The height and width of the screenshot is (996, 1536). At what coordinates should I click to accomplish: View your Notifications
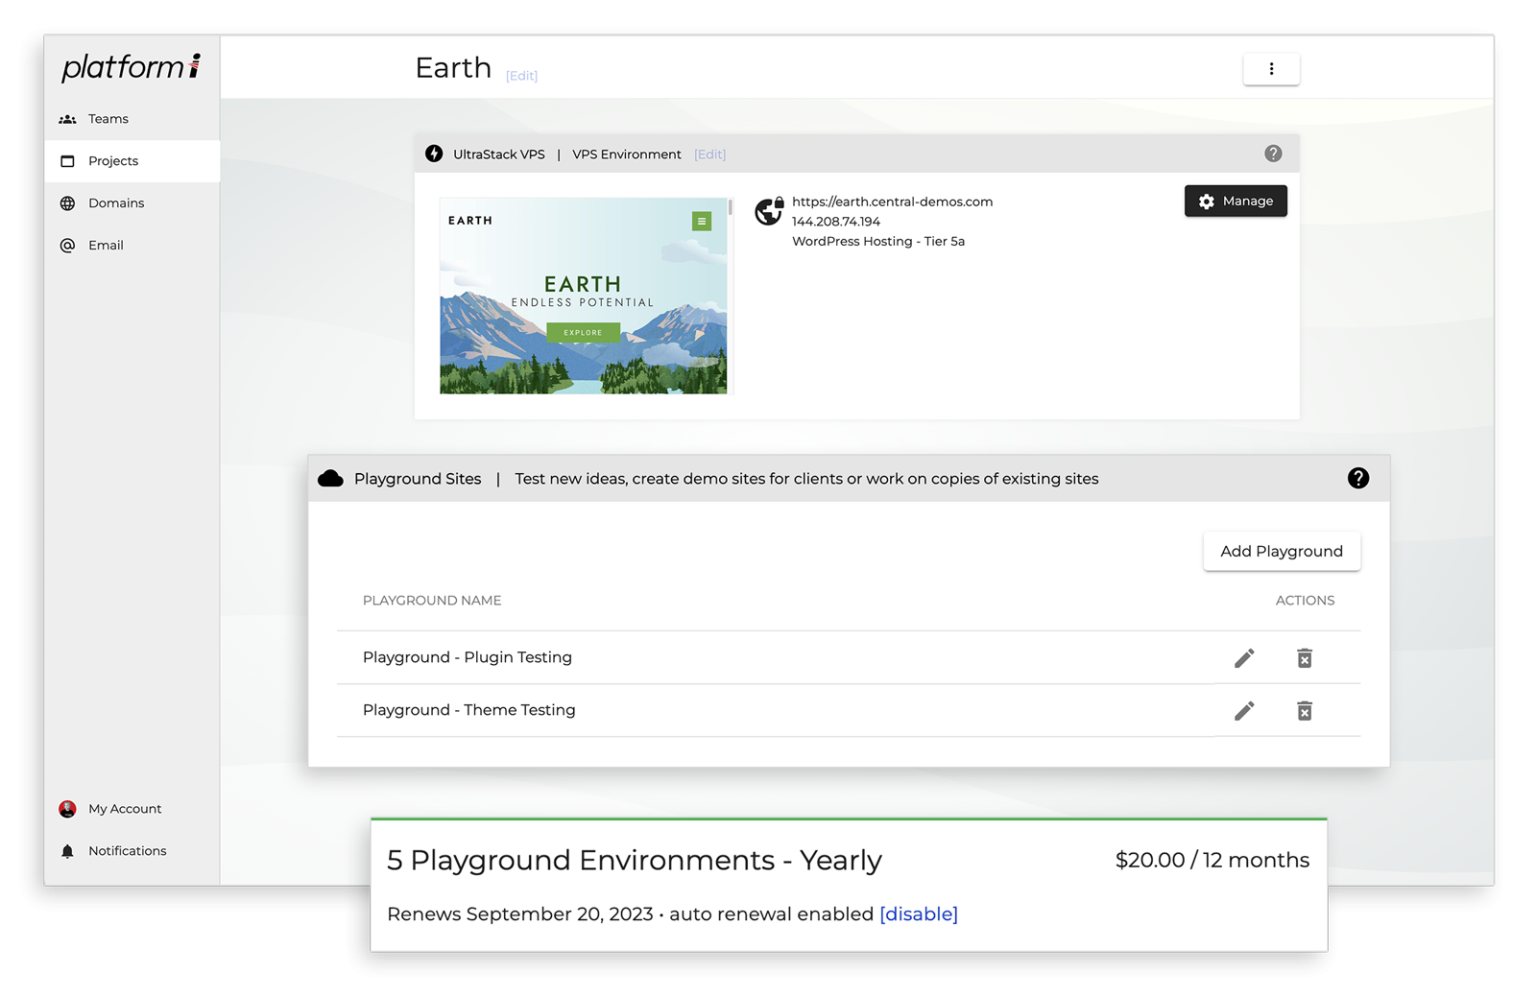click(127, 850)
